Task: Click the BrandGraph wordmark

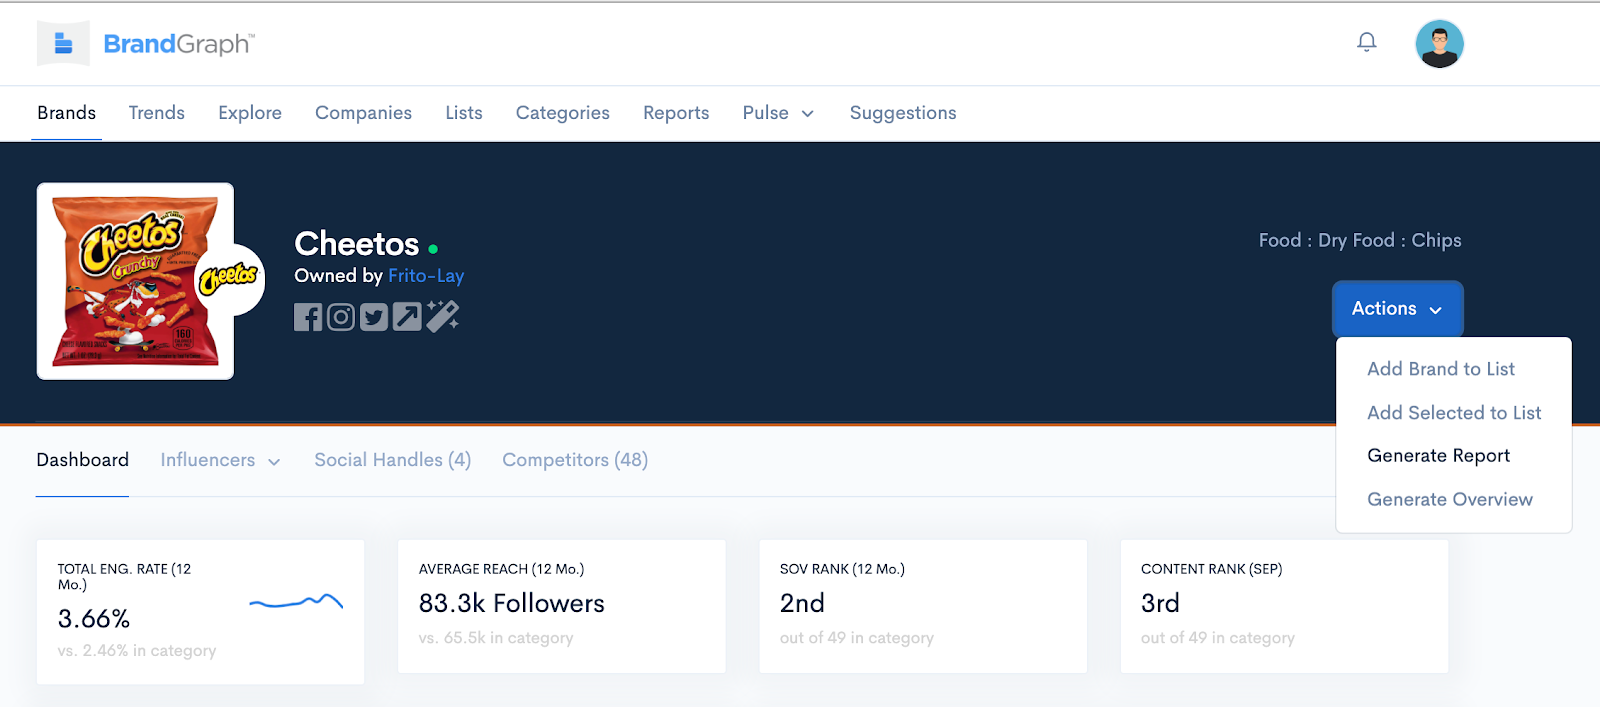Action: (179, 44)
